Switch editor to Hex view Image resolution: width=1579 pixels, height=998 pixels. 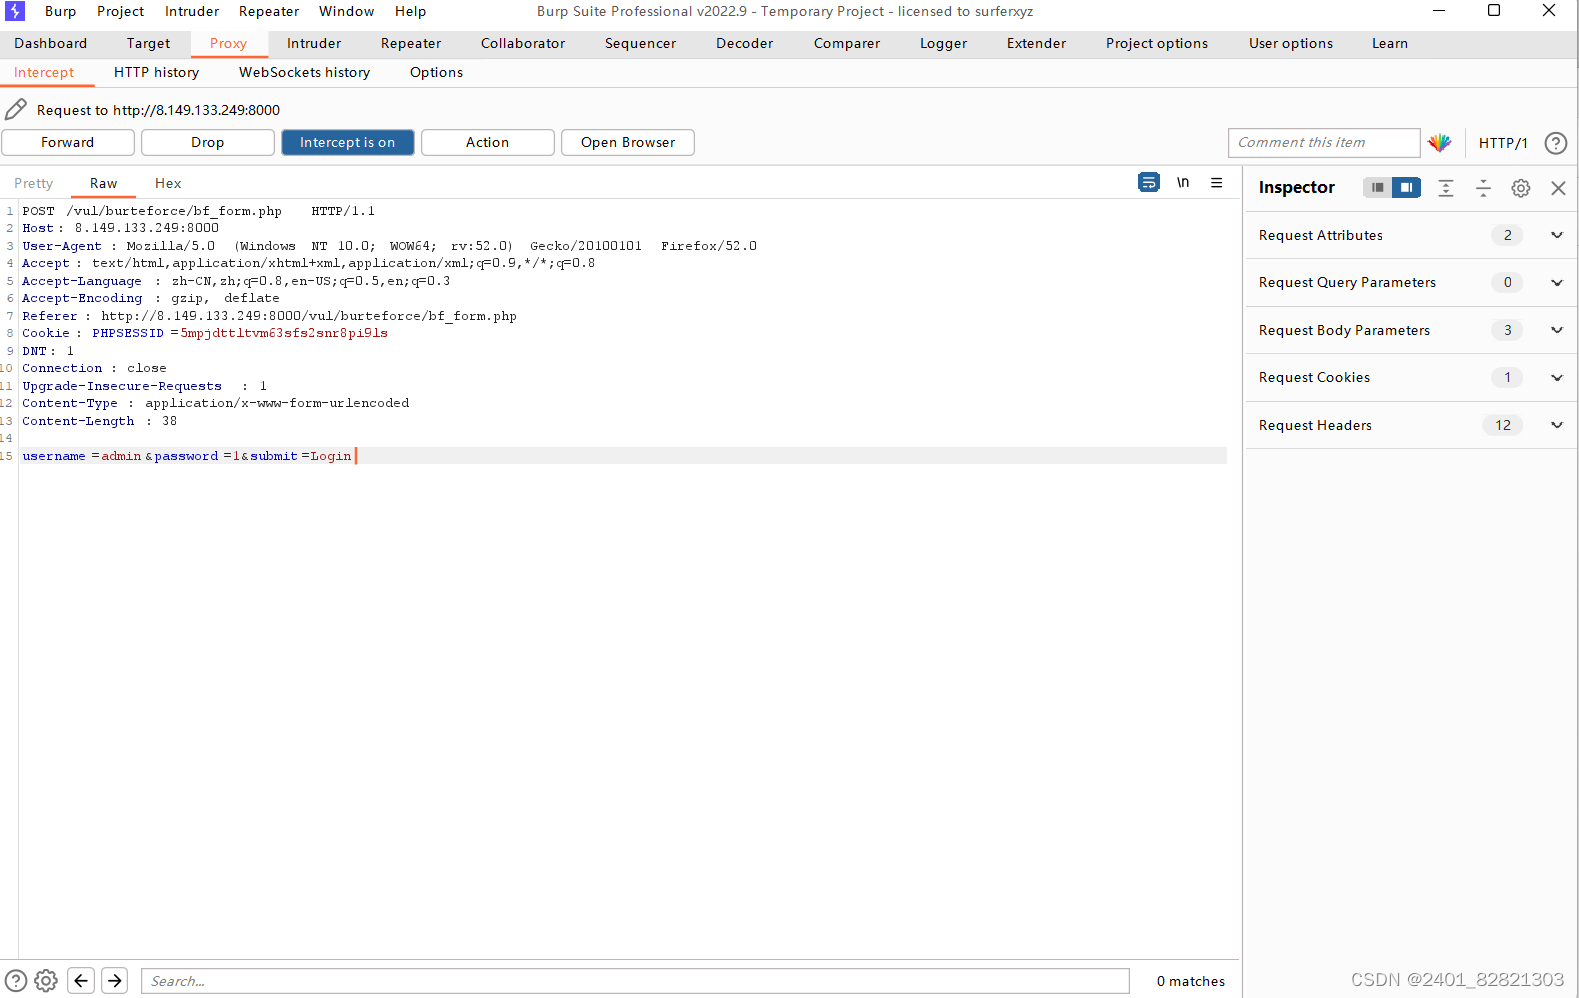[168, 183]
